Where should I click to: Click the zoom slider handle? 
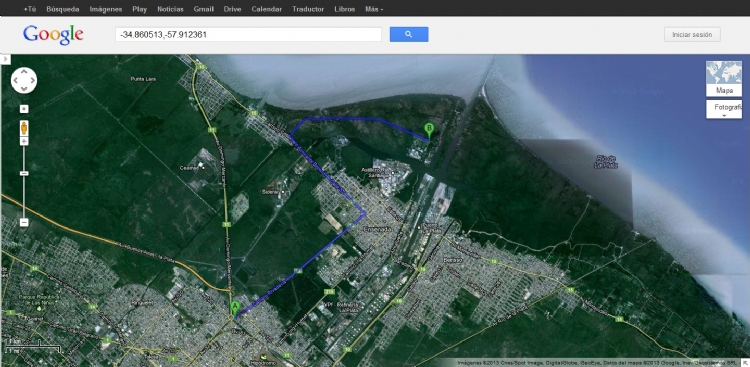pos(24,173)
